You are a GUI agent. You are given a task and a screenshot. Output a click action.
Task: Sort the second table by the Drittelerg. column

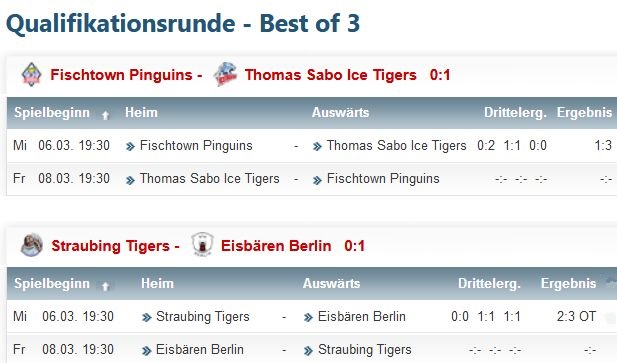(x=489, y=284)
